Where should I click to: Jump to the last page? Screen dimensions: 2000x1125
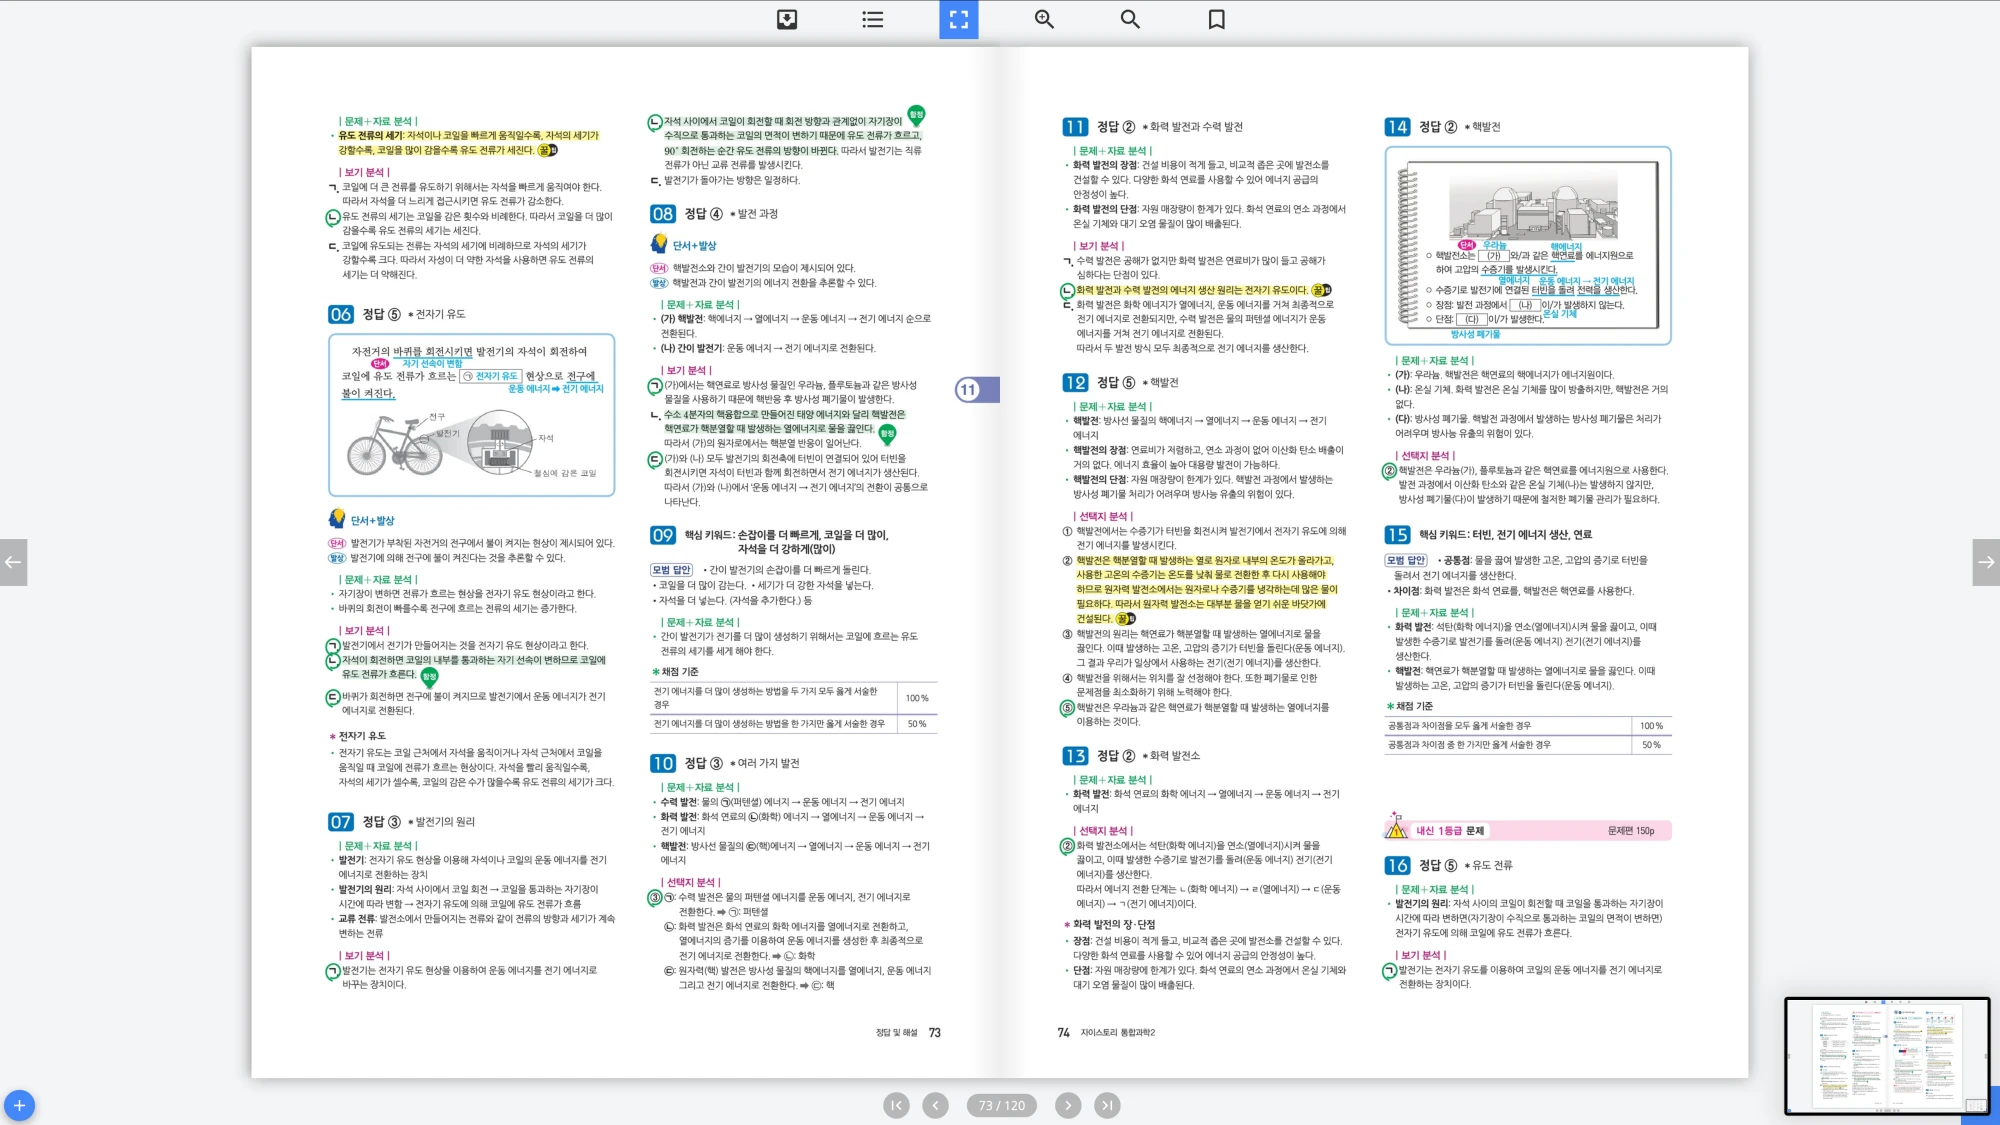1107,1105
